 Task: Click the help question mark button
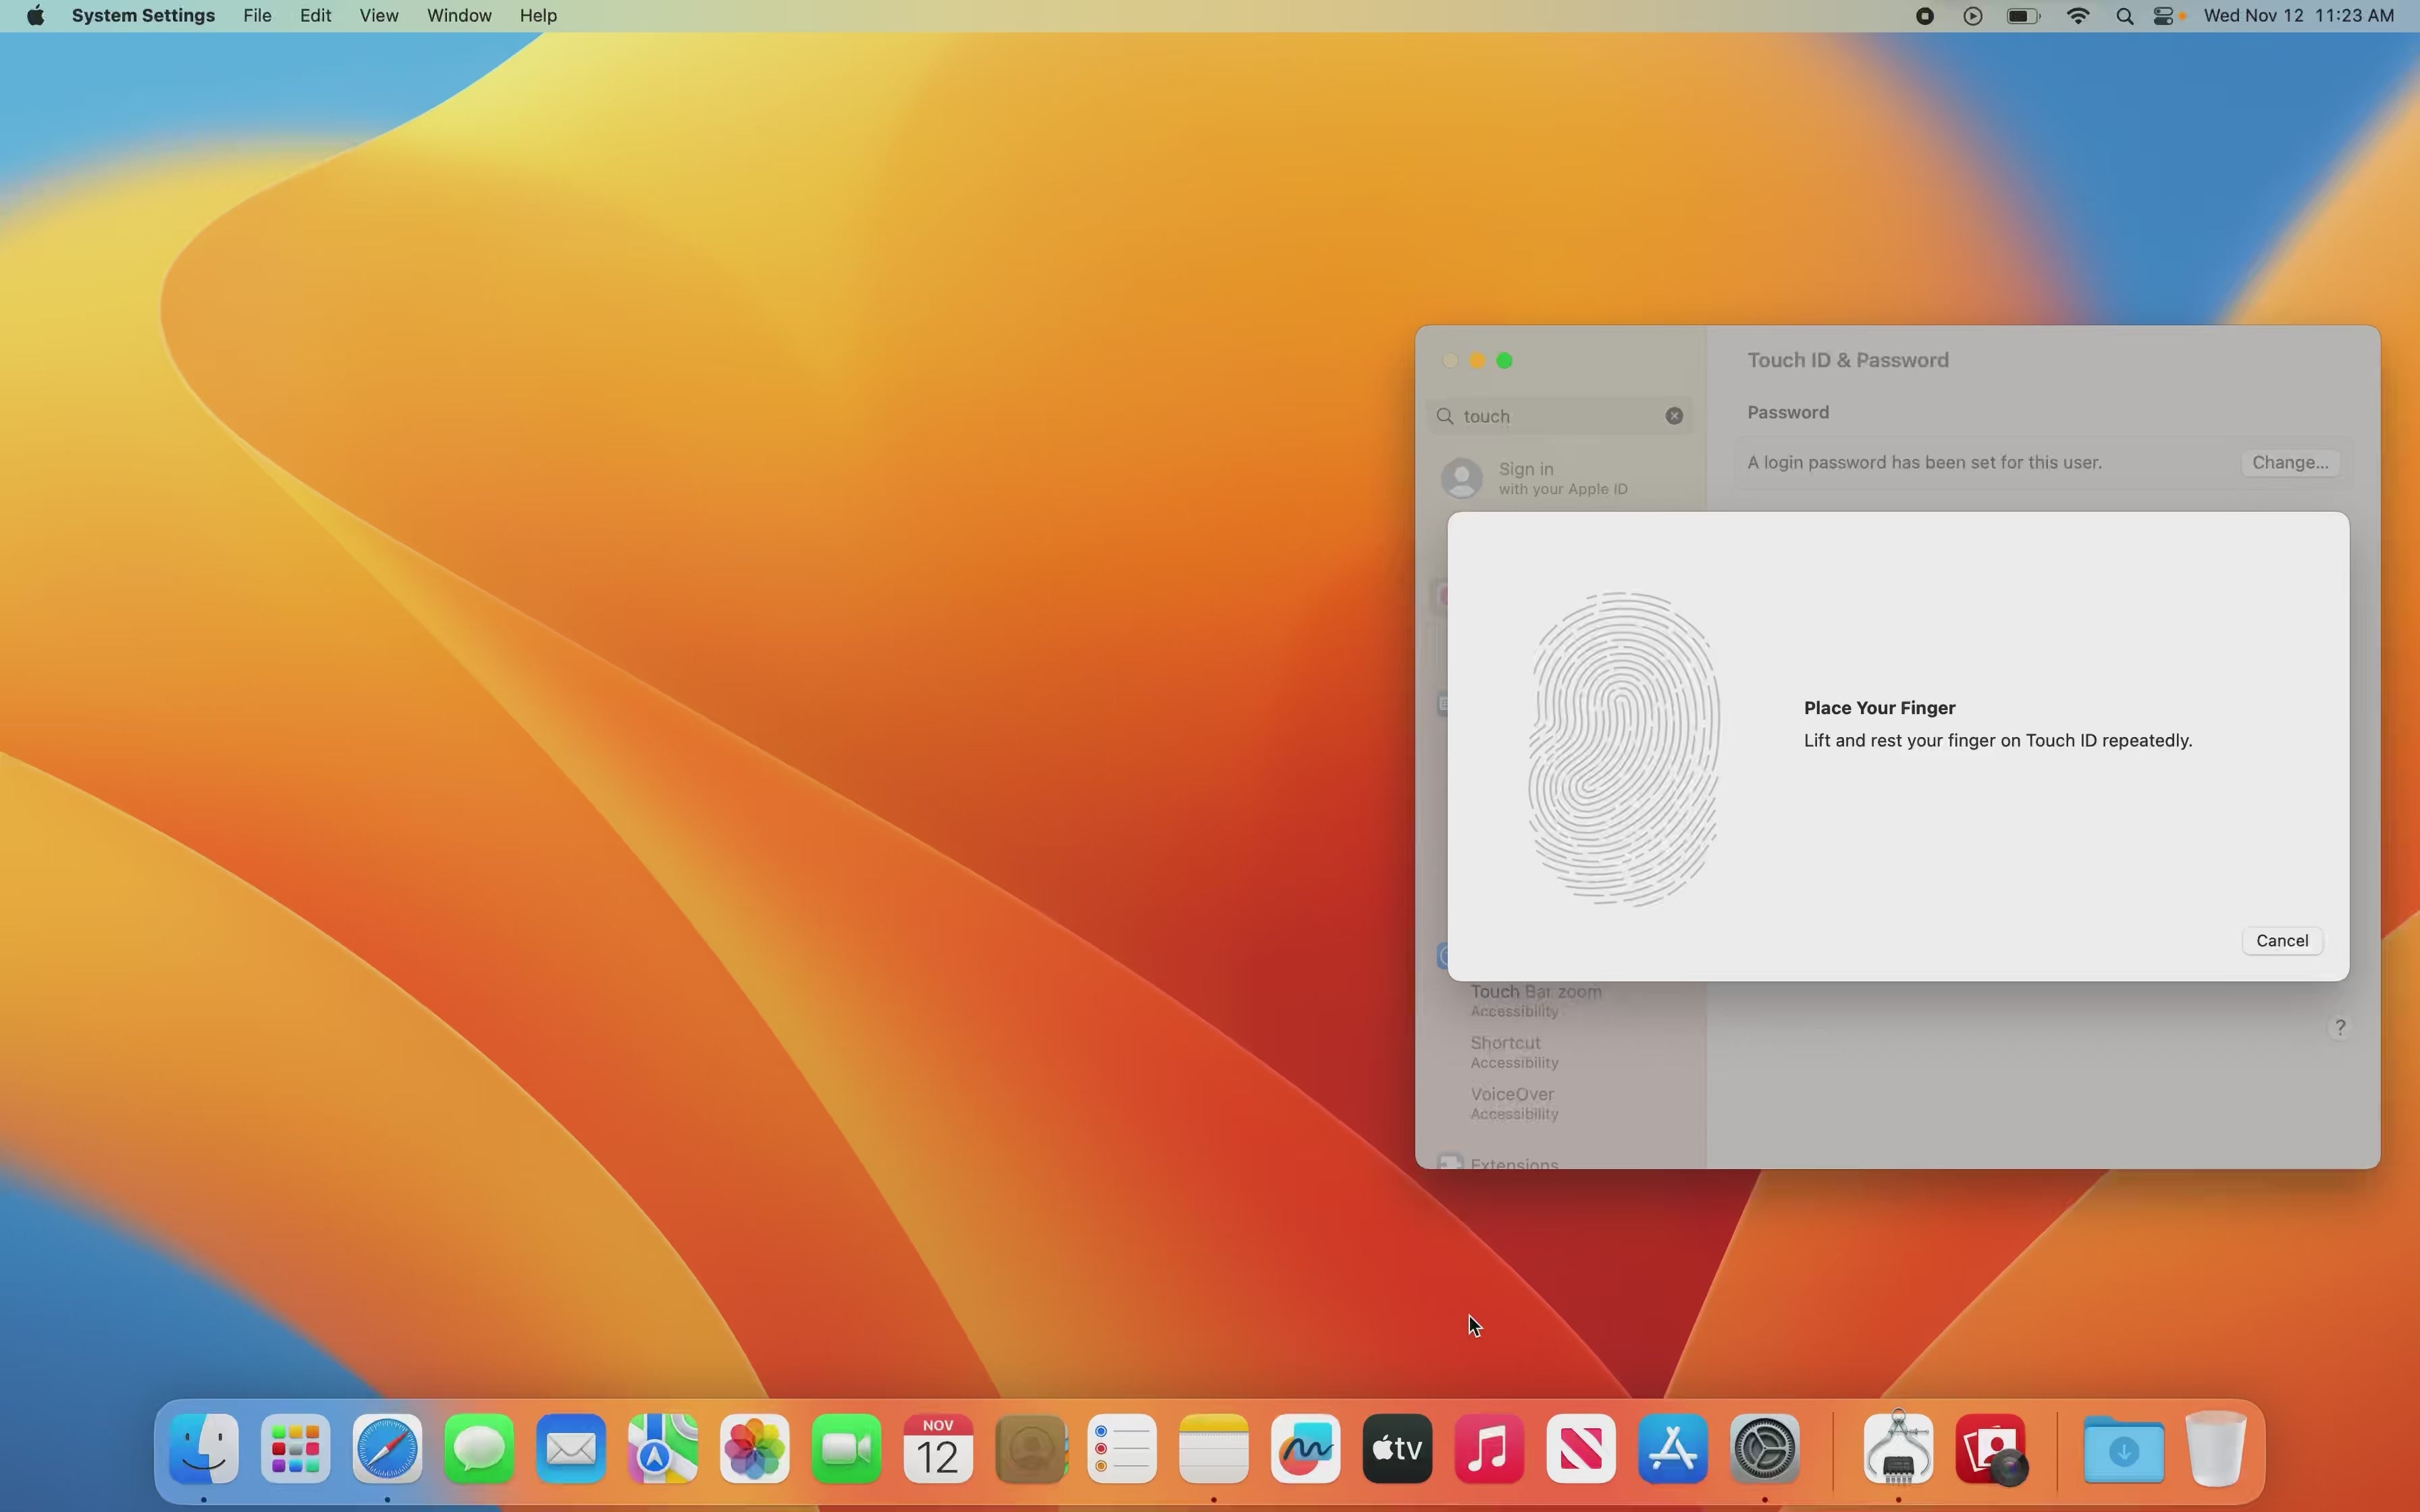point(2341,1027)
